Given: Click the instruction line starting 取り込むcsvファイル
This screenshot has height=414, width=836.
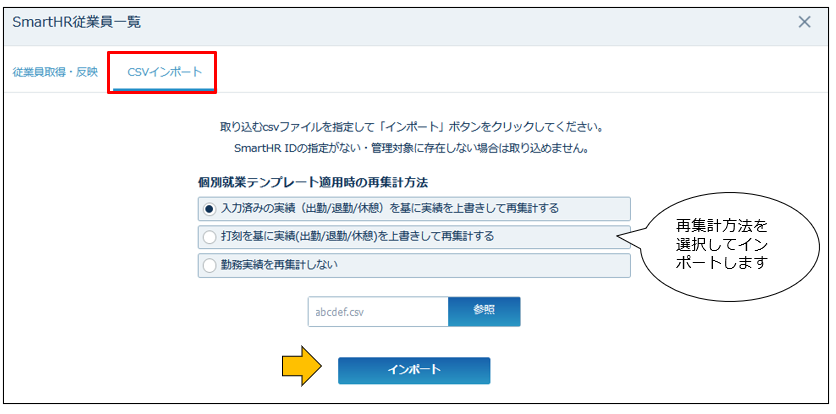Looking at the screenshot, I should 412,129.
